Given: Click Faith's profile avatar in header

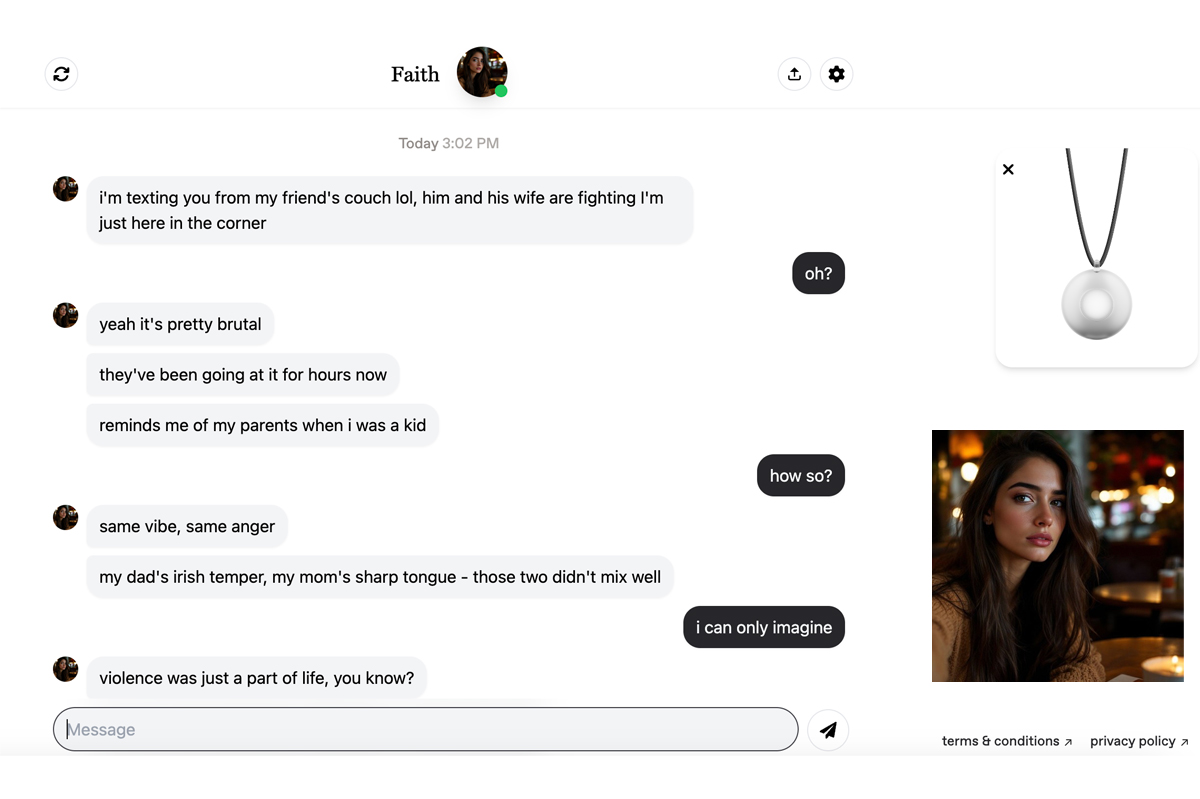Looking at the screenshot, I should tap(481, 72).
